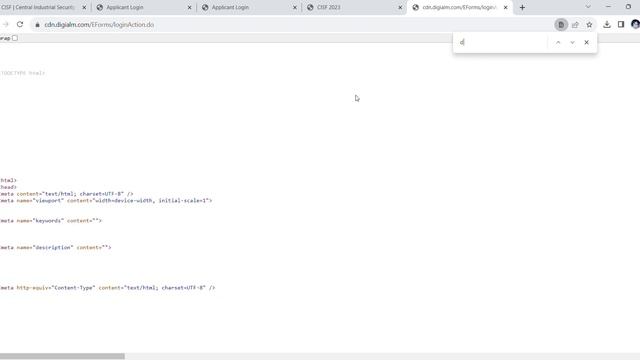Close the second Applicant Login tab
The height and width of the screenshot is (360, 640).
click(x=295, y=7)
